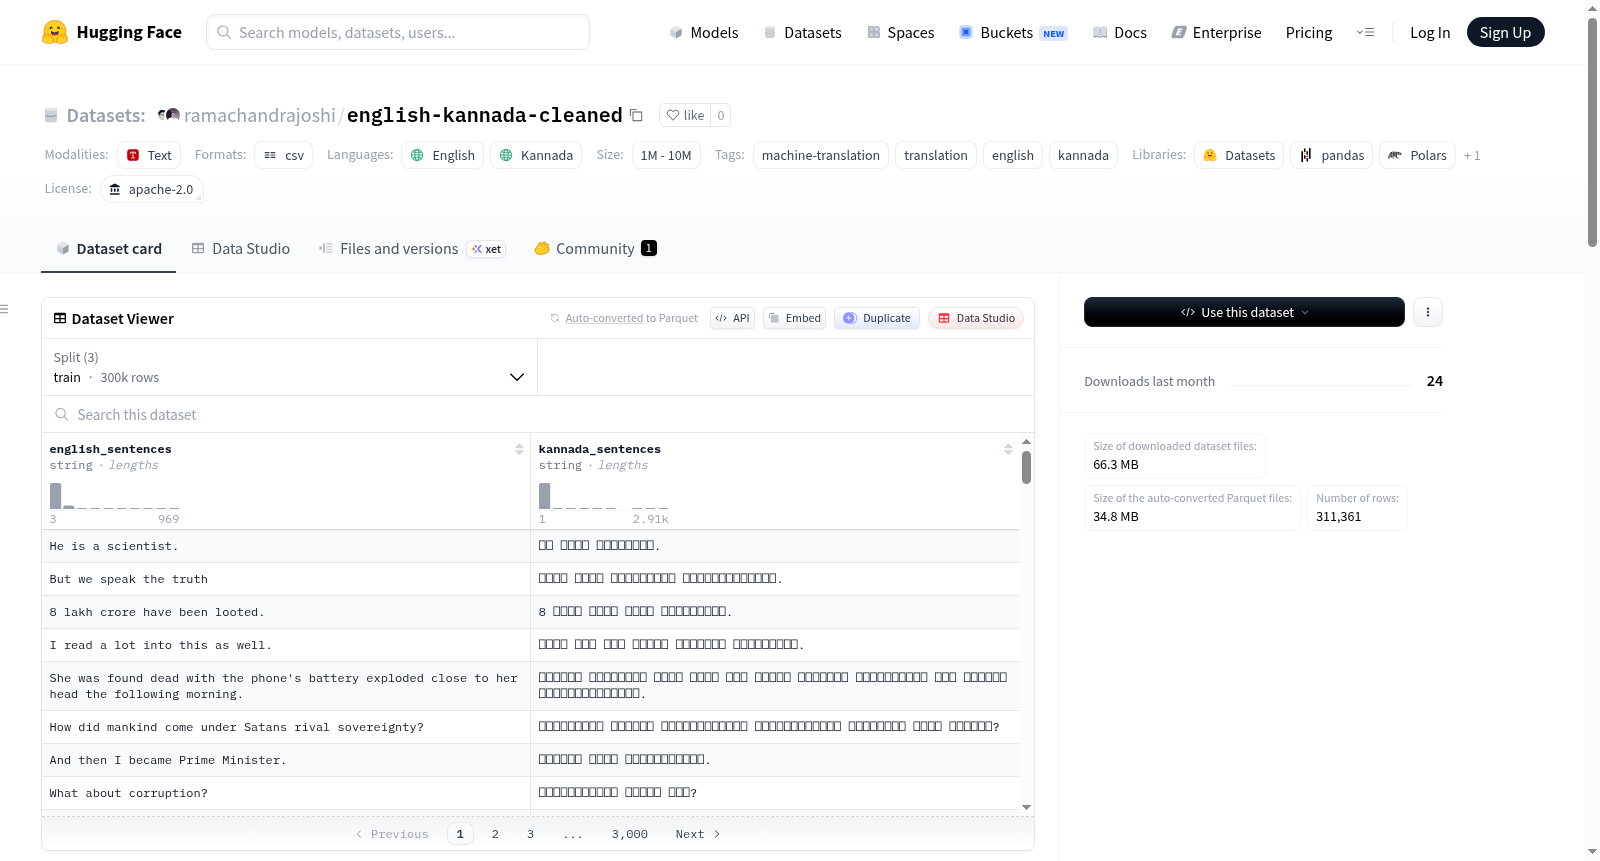Click the like count number

tap(721, 115)
